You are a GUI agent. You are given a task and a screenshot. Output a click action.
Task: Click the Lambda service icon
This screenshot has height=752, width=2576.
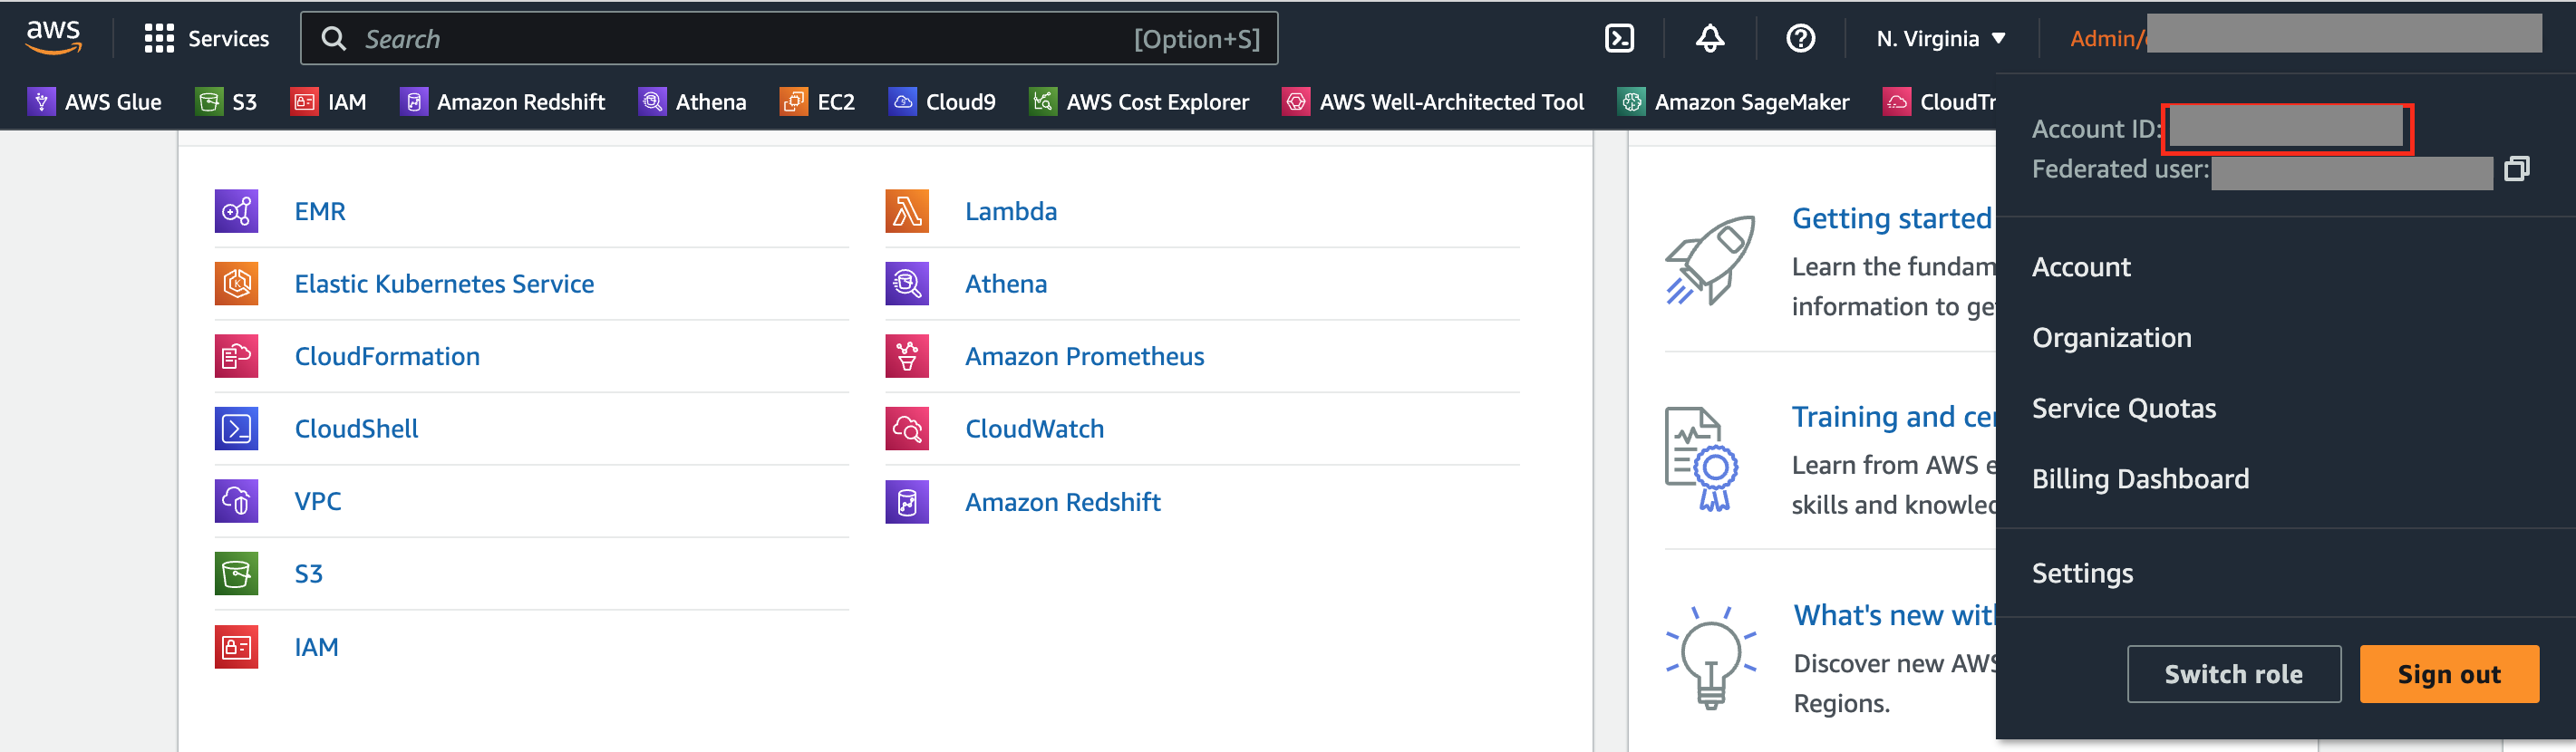point(906,211)
